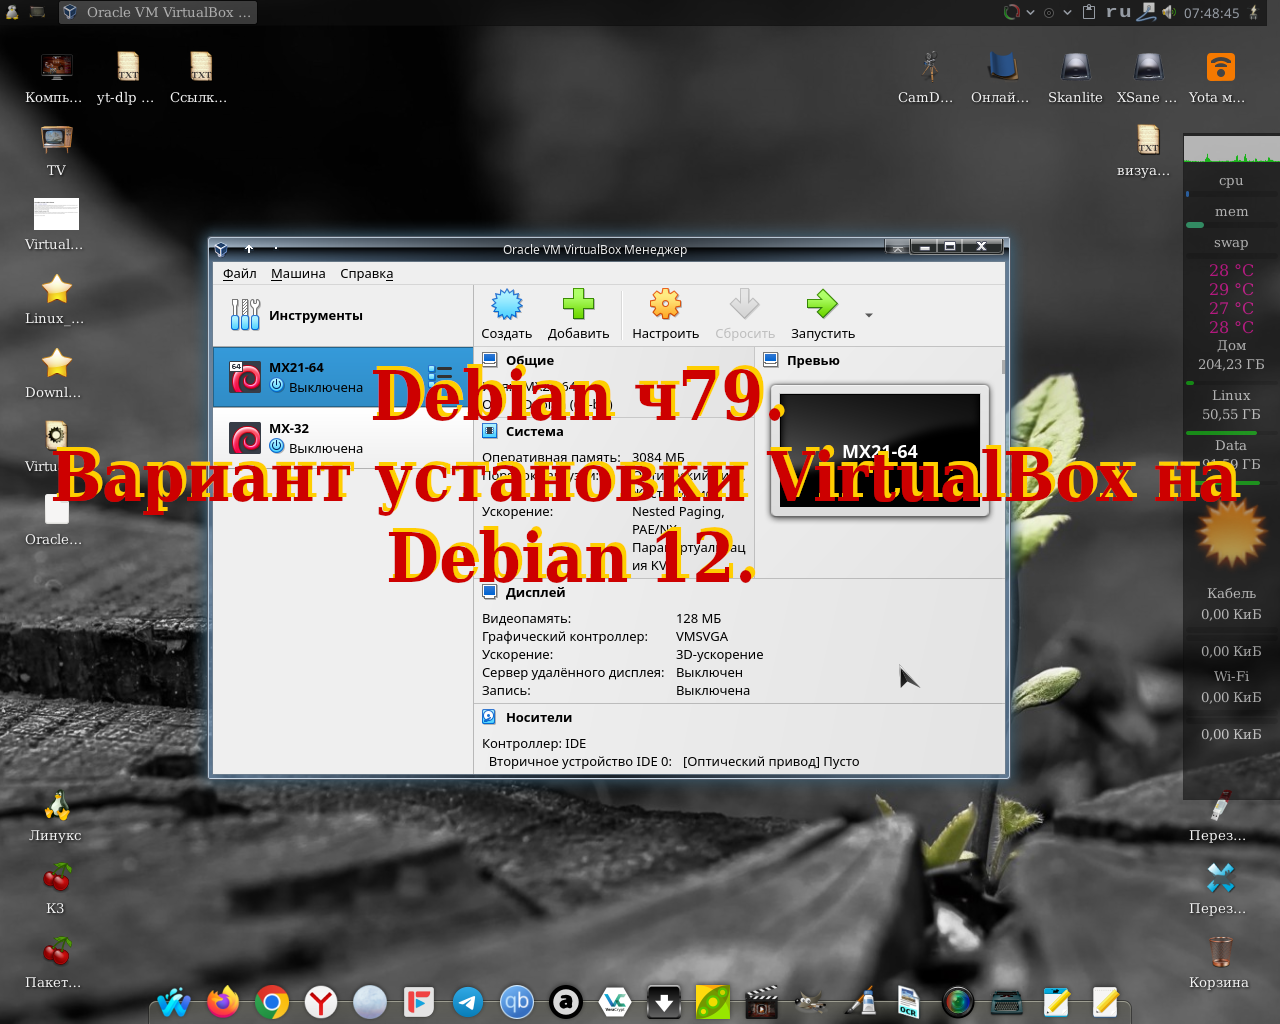Click the ru keyboard layout indicator
The width and height of the screenshot is (1280, 1024).
(1119, 12)
